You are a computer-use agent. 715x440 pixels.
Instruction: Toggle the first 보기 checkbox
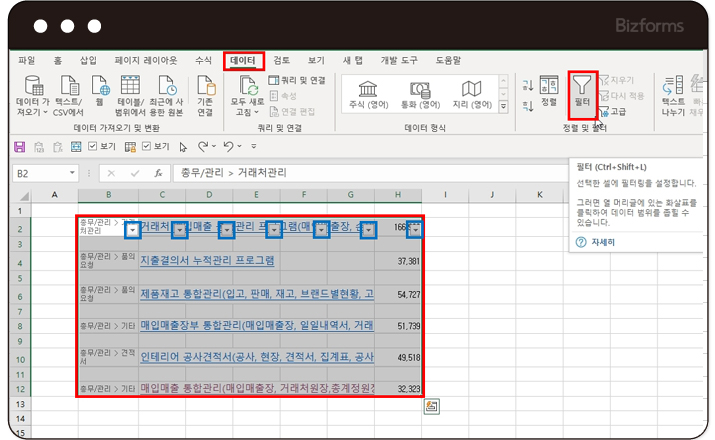click(x=93, y=146)
